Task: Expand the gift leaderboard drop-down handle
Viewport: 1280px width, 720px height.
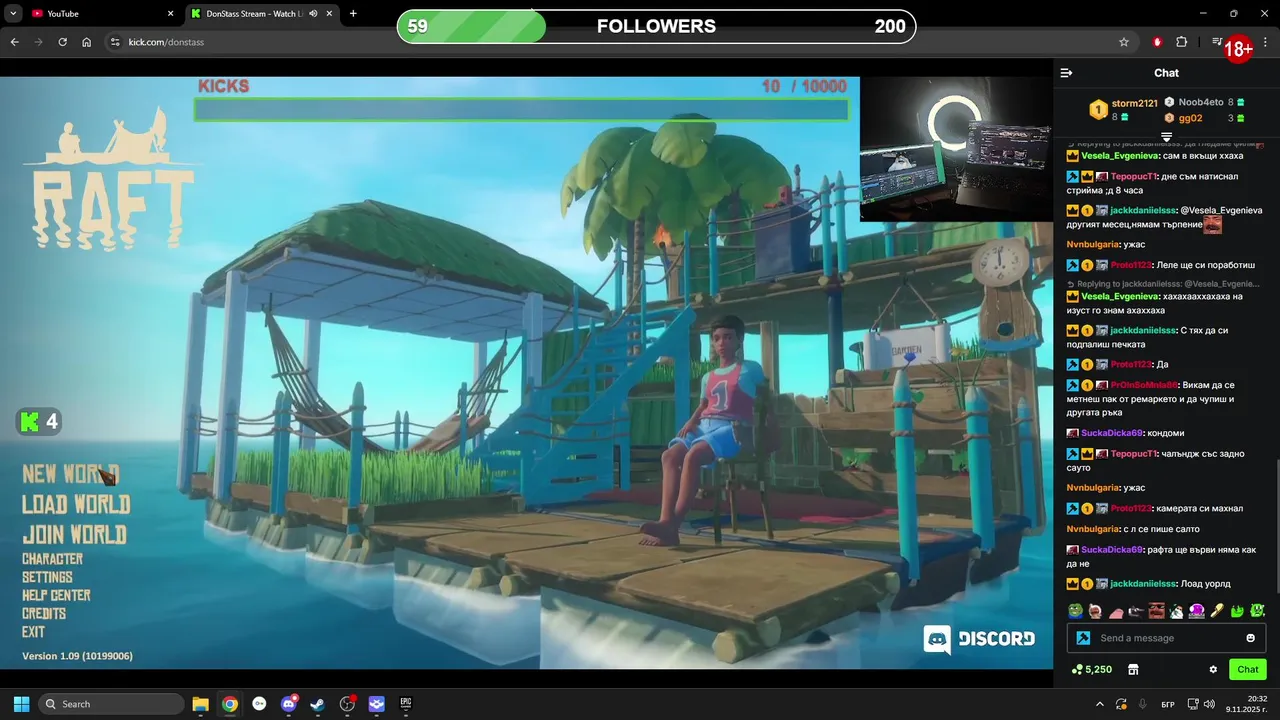Action: point(1166,137)
